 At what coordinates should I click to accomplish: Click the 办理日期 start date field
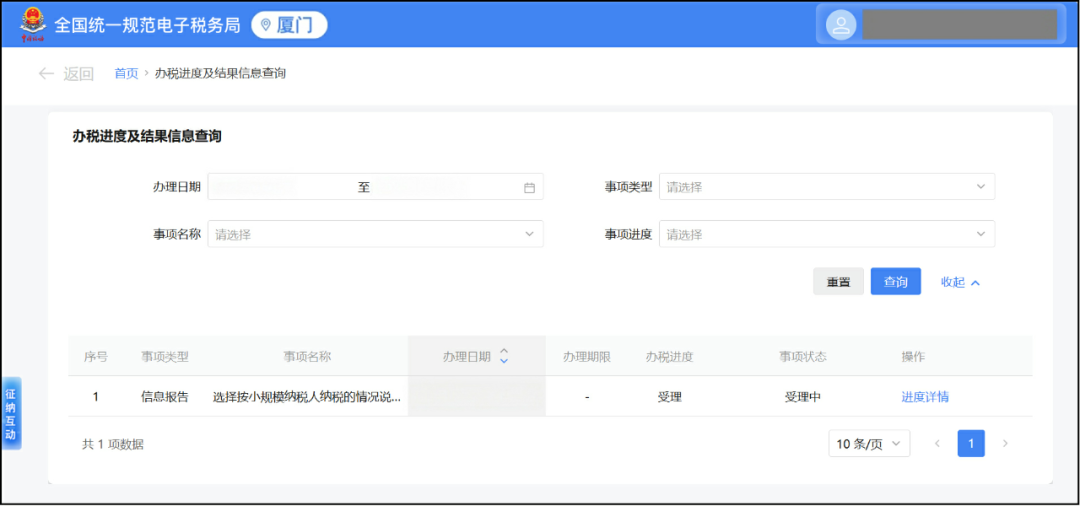point(282,187)
